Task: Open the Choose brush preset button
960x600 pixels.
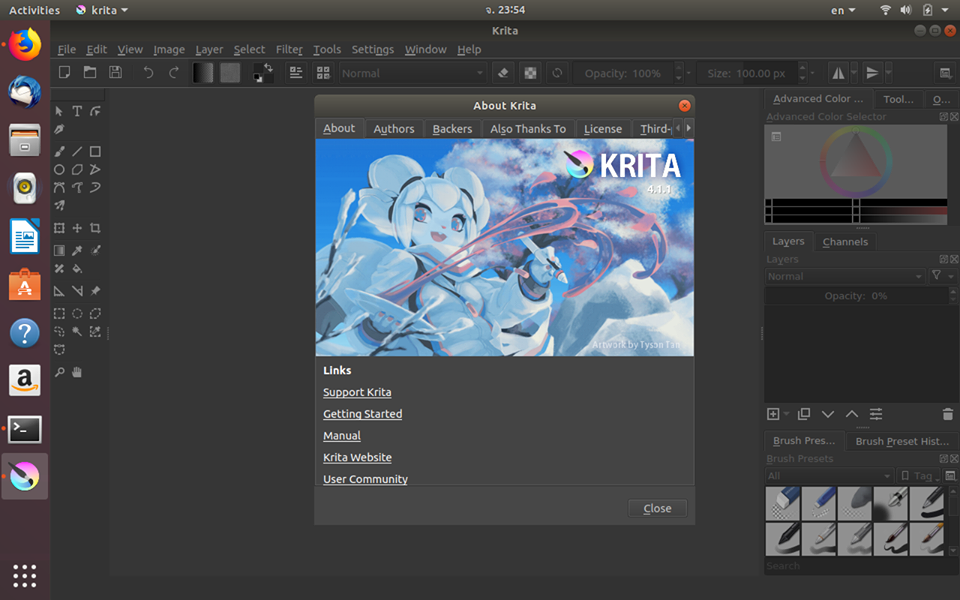Action: tap(323, 73)
